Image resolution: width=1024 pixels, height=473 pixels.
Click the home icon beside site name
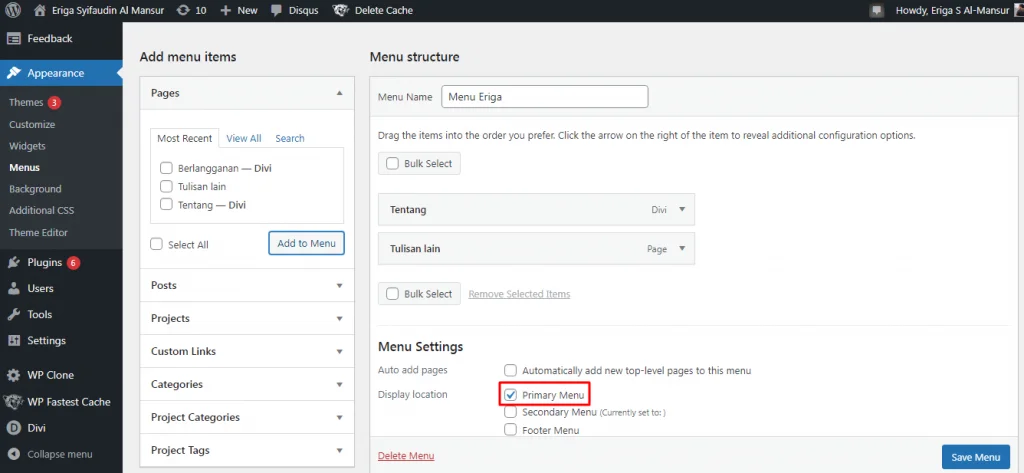(x=40, y=10)
